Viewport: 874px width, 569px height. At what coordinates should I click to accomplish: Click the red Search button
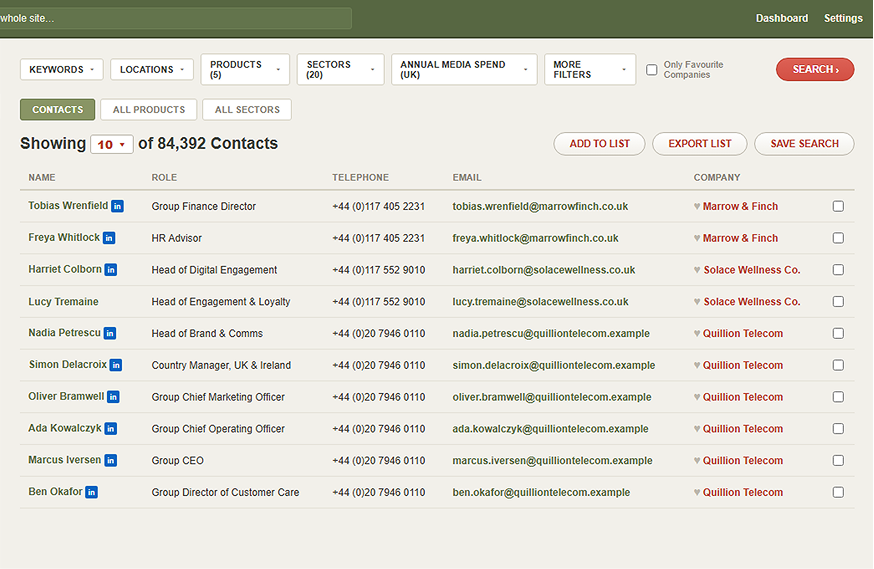[x=815, y=70]
